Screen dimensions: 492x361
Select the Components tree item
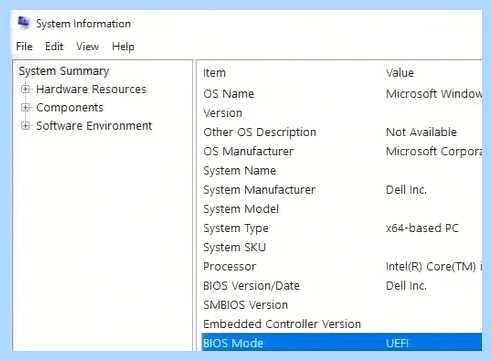pos(70,108)
